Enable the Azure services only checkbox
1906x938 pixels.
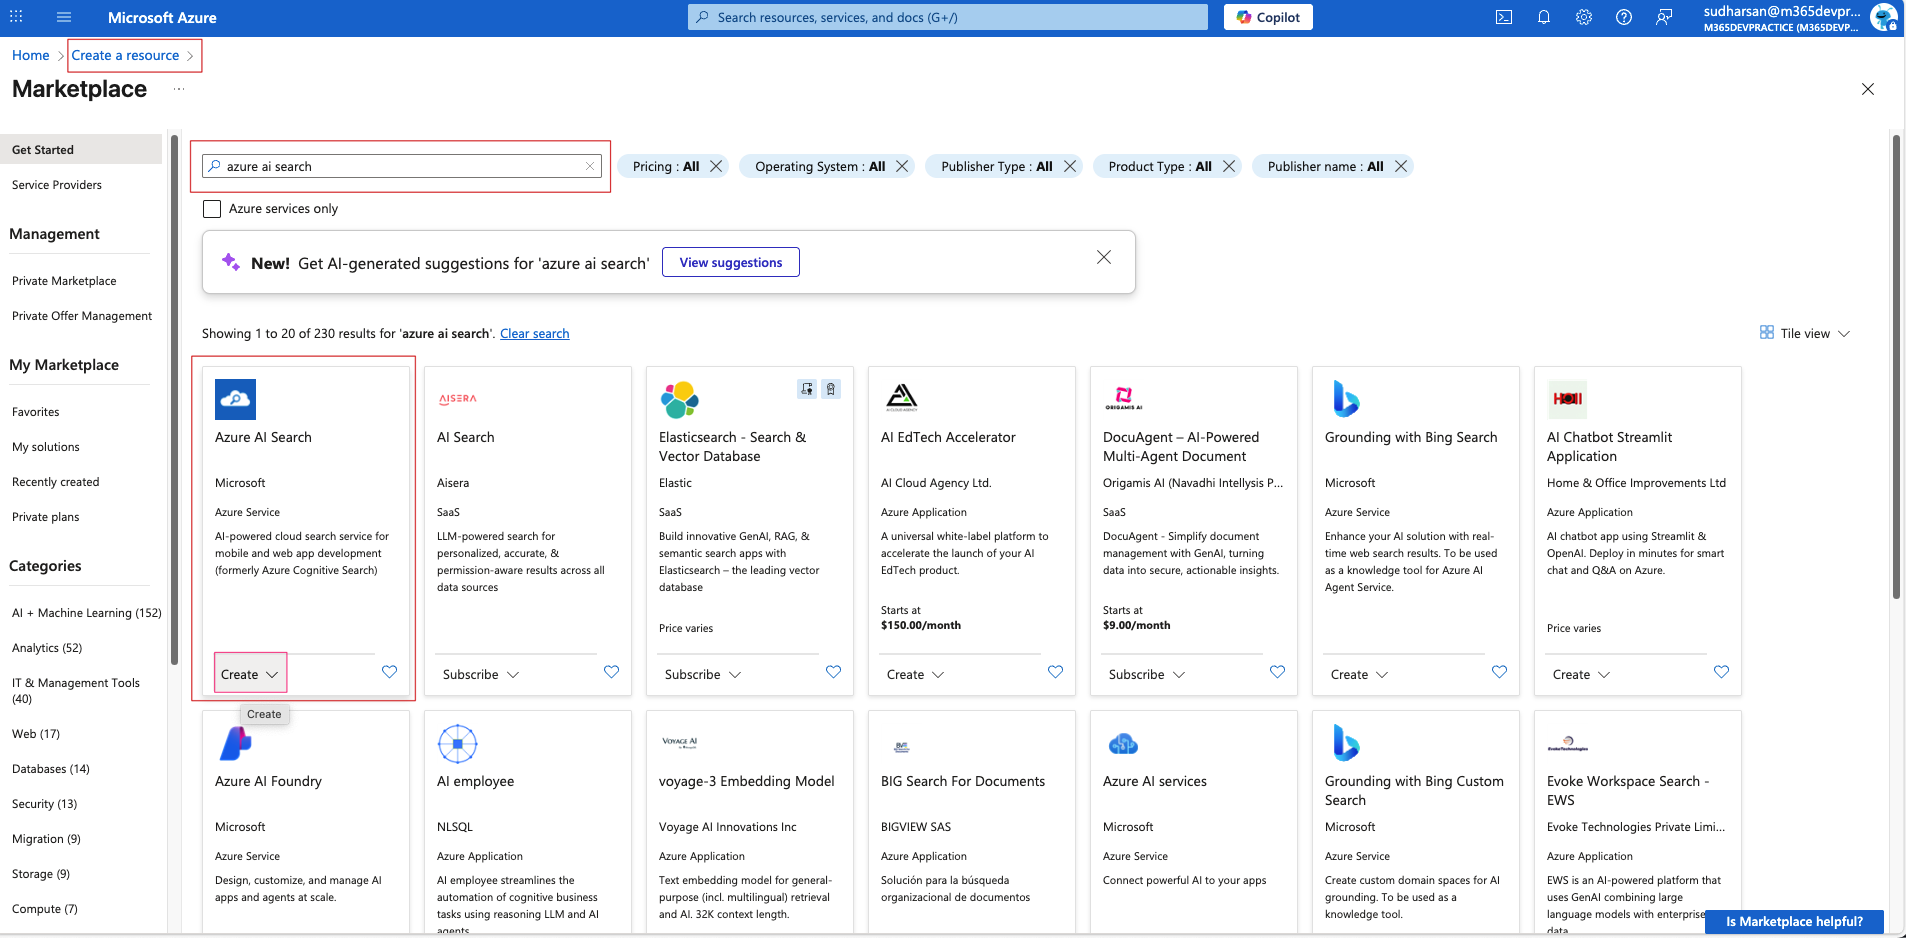coord(211,208)
